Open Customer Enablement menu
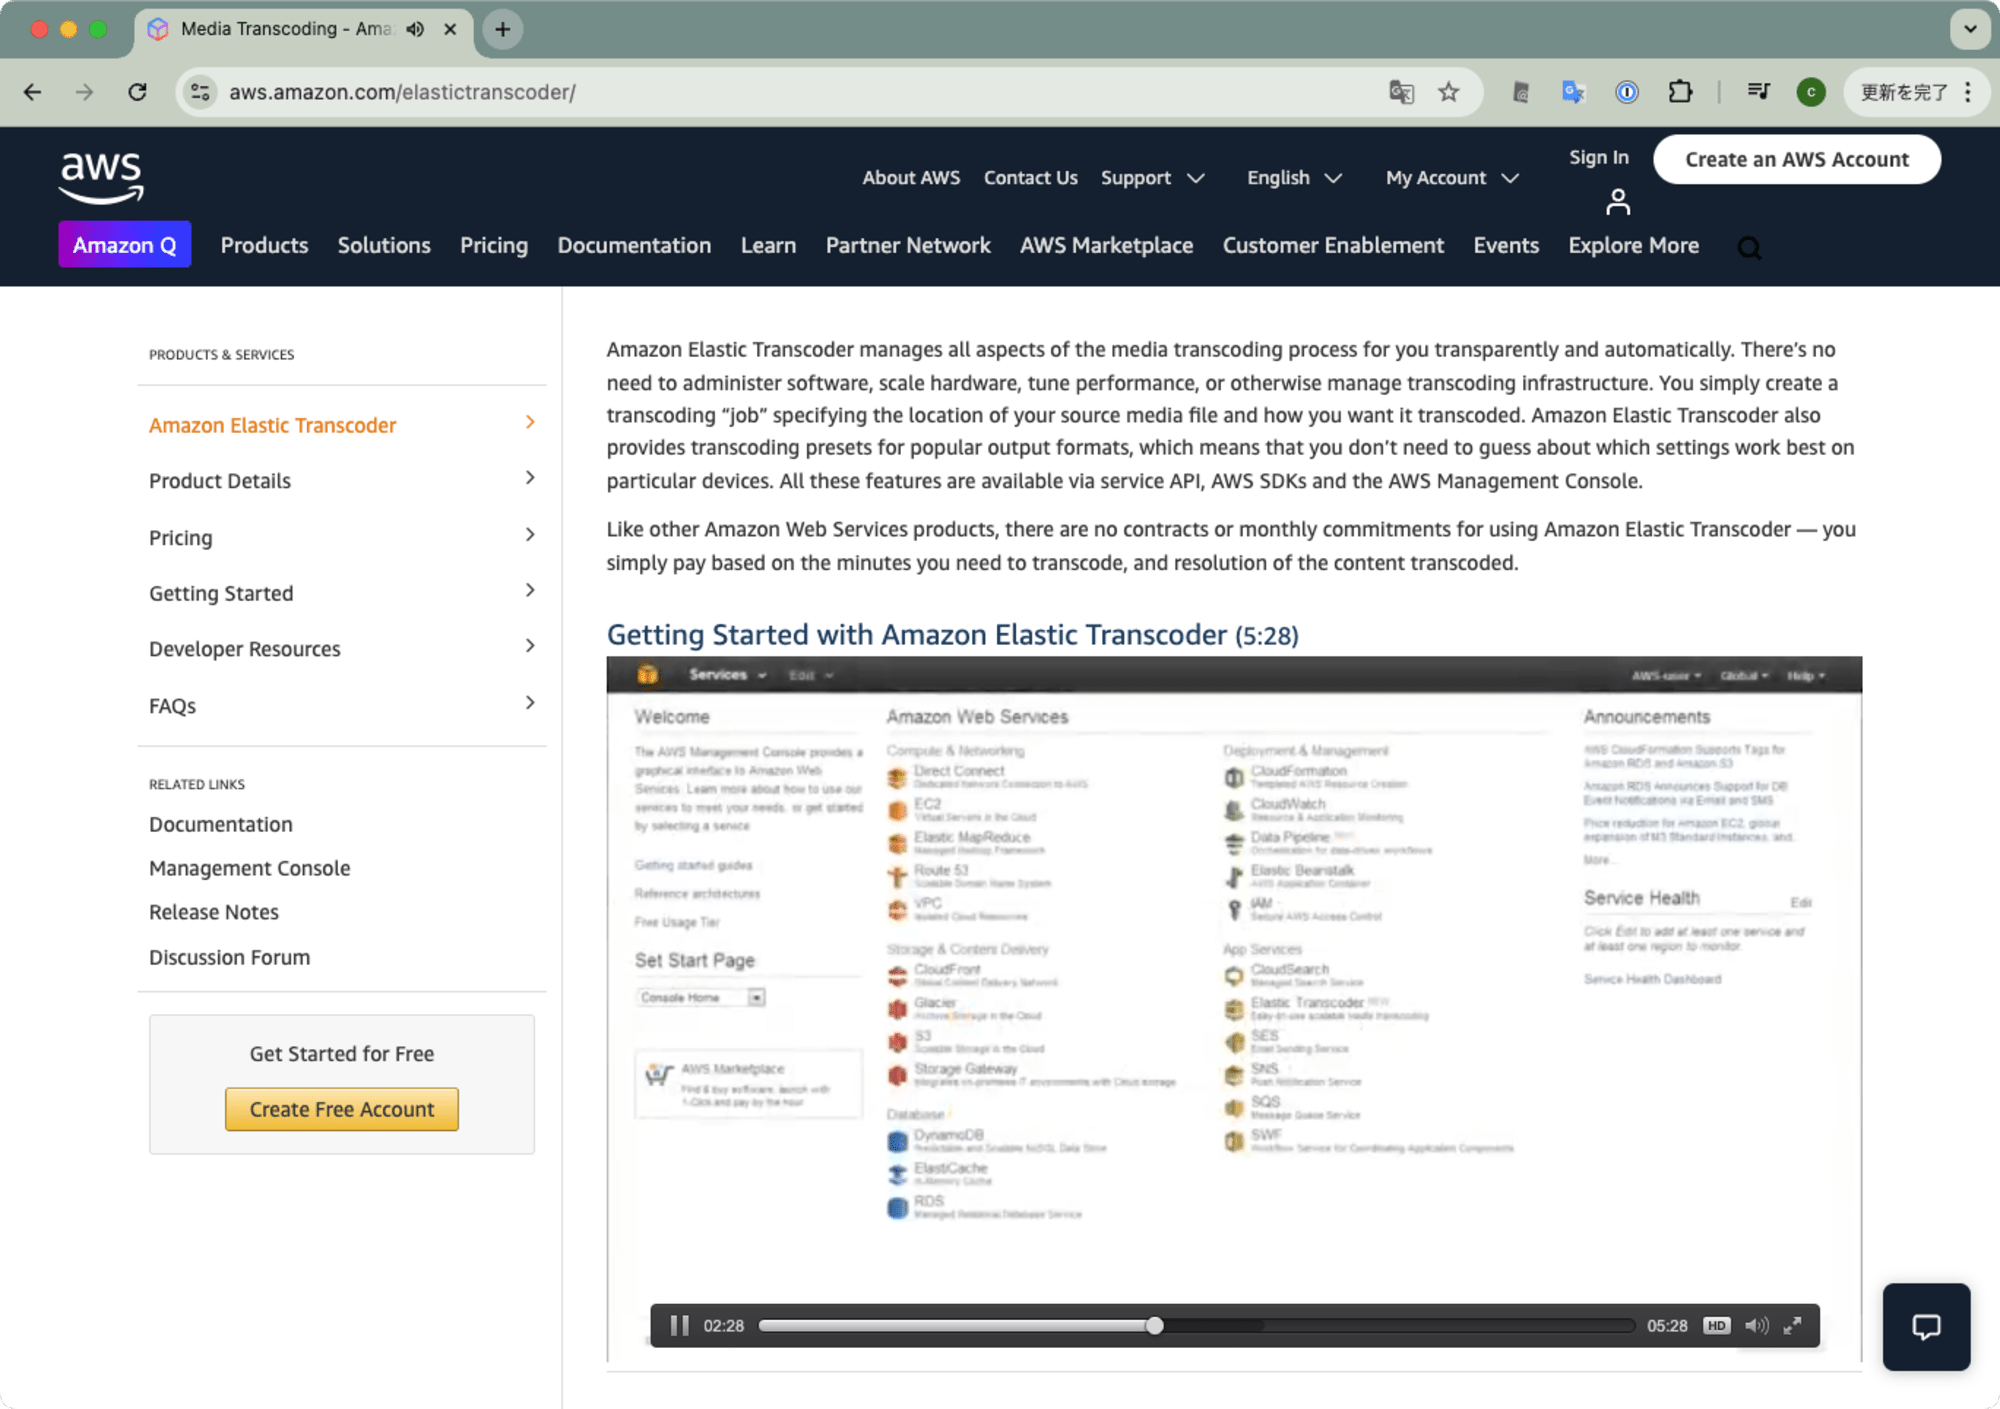This screenshot has height=1409, width=2000. click(1333, 245)
